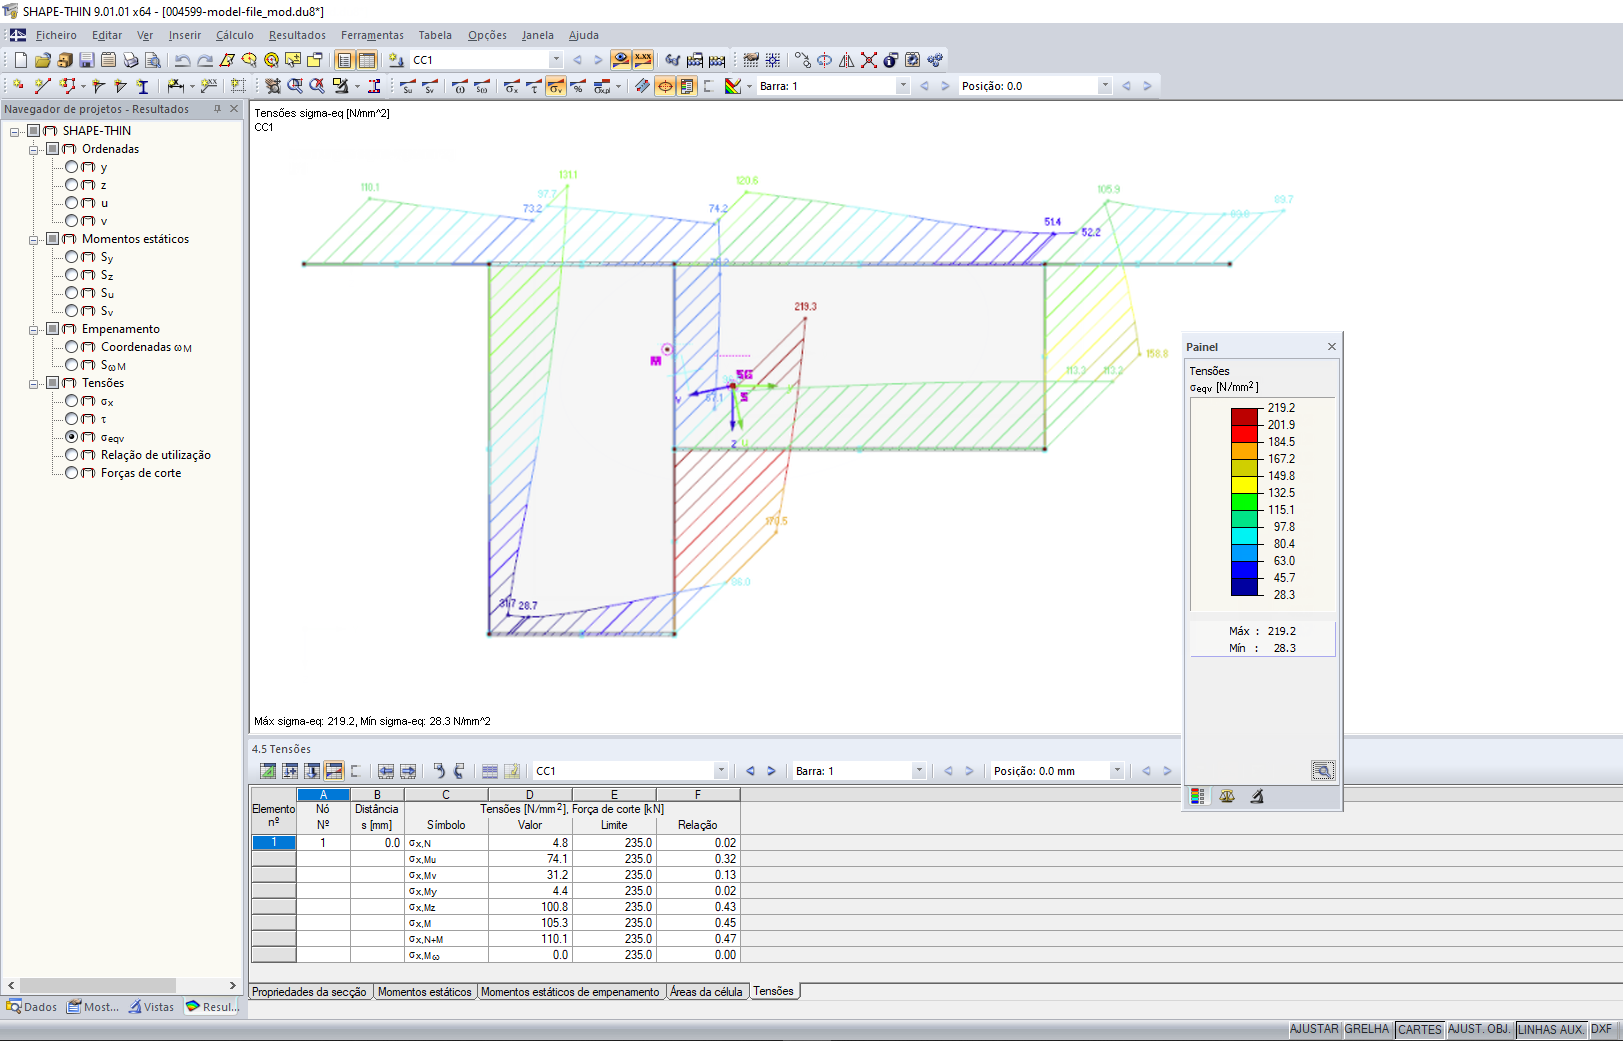Switch to Propriedades da secção tab

(309, 992)
